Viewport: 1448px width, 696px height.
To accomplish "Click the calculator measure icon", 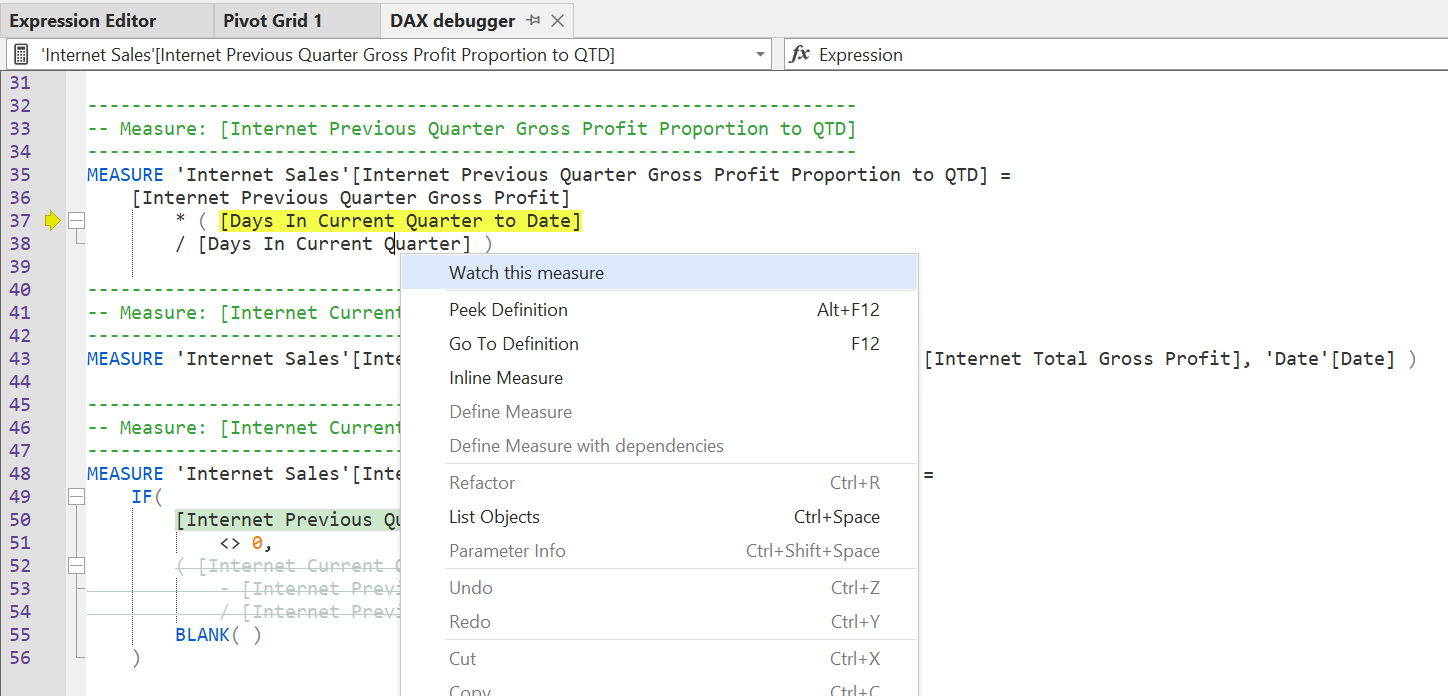I will [22, 55].
